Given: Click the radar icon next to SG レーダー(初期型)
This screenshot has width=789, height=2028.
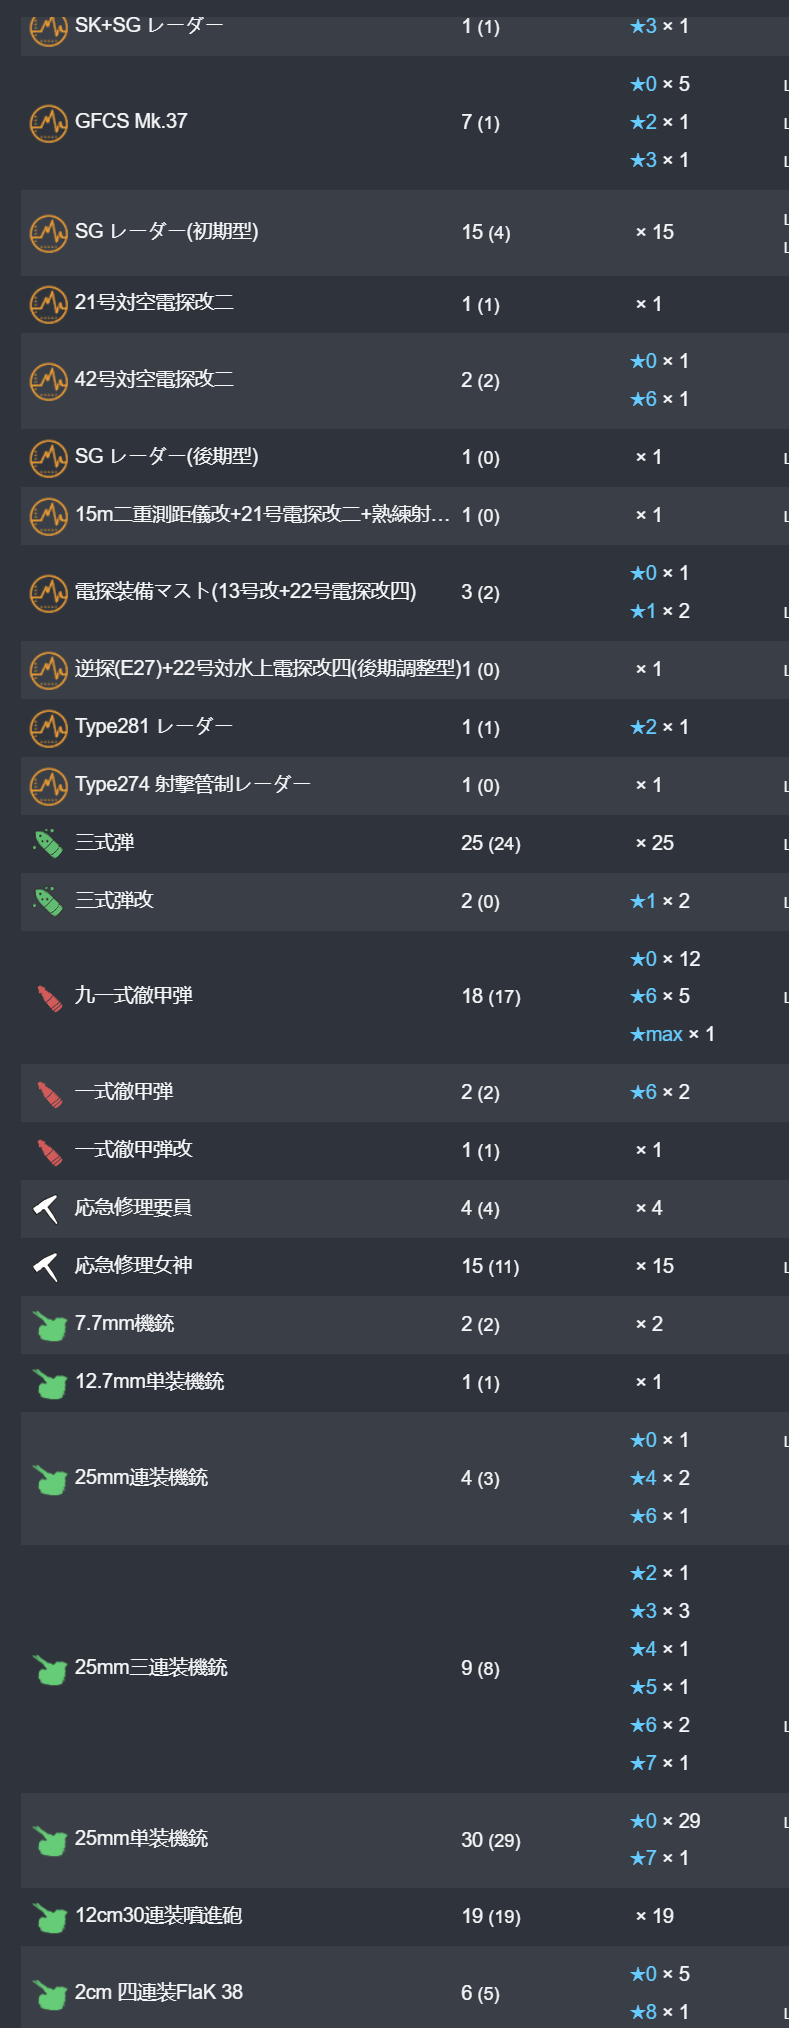Looking at the screenshot, I should 48,233.
